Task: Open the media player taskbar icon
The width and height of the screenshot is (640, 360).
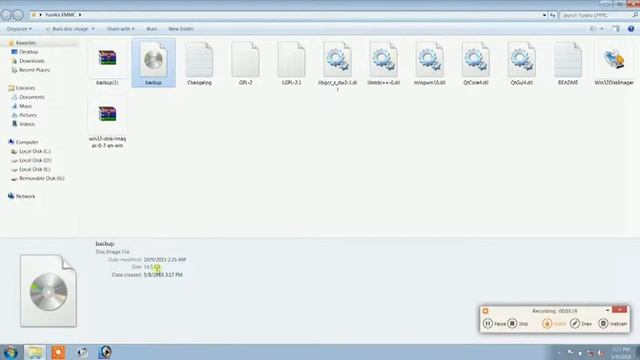Action: [105, 352]
